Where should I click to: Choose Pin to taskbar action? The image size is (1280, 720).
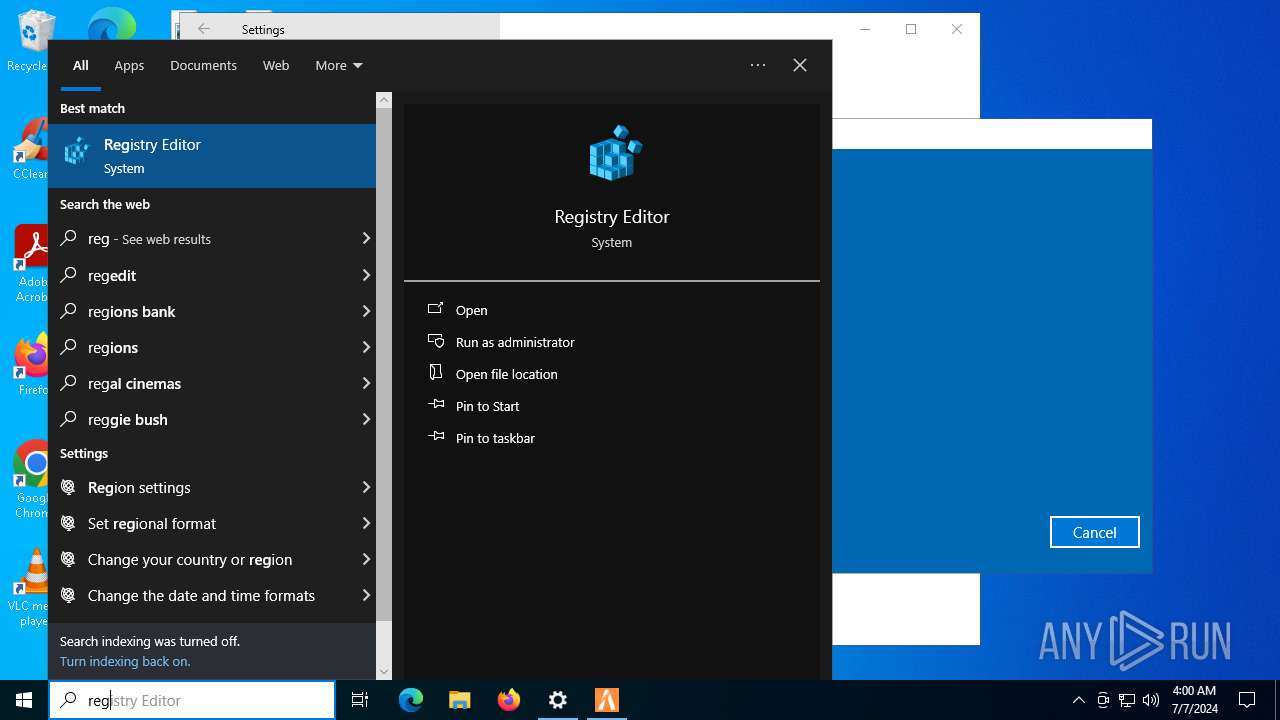[495, 438]
